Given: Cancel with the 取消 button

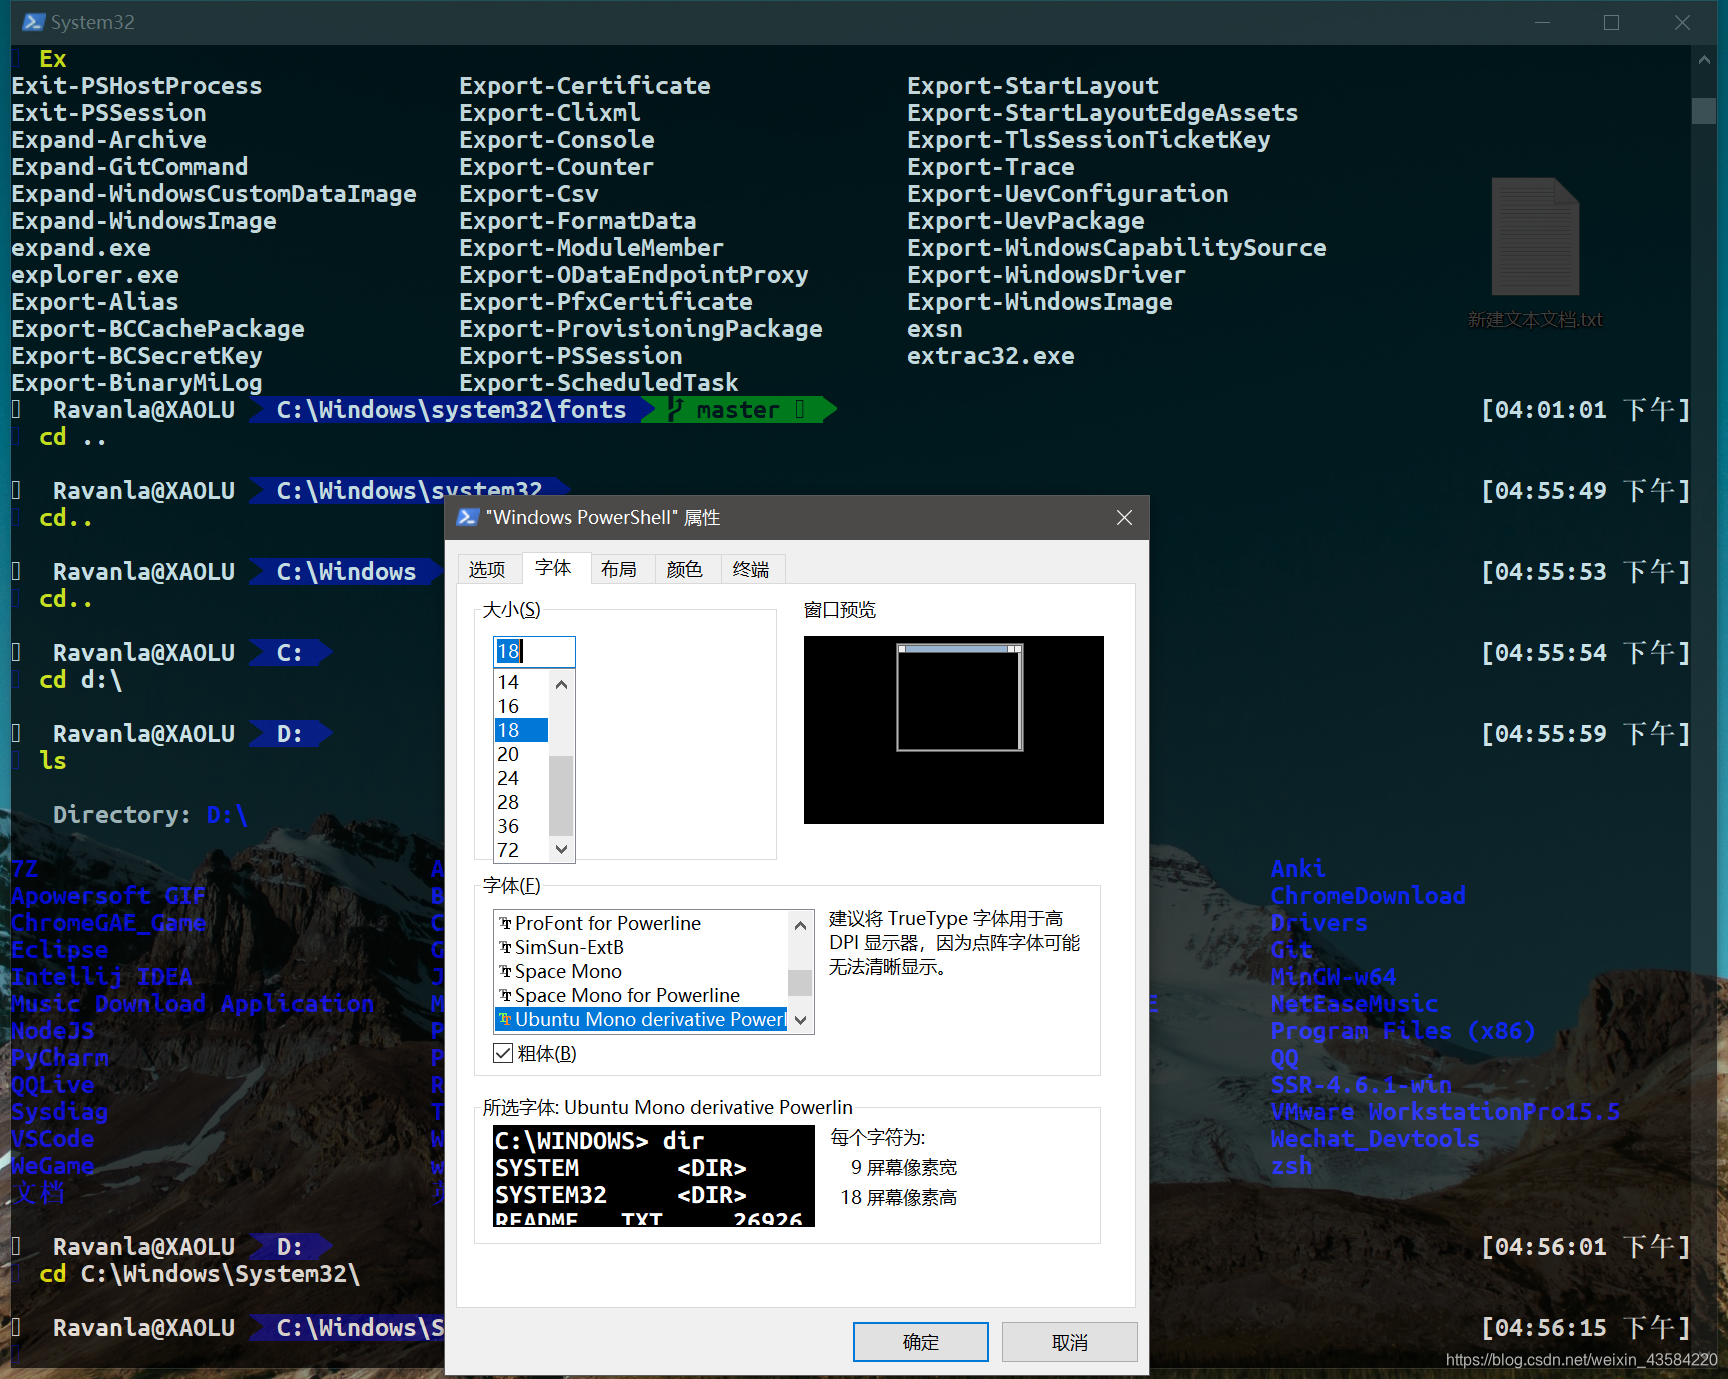Looking at the screenshot, I should [x=1070, y=1342].
